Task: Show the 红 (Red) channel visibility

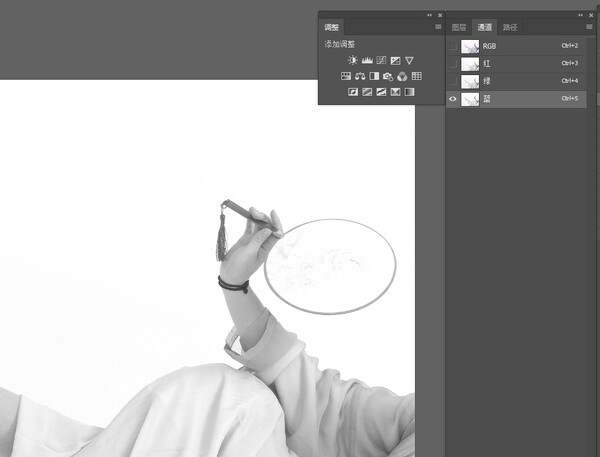Action: [x=453, y=64]
